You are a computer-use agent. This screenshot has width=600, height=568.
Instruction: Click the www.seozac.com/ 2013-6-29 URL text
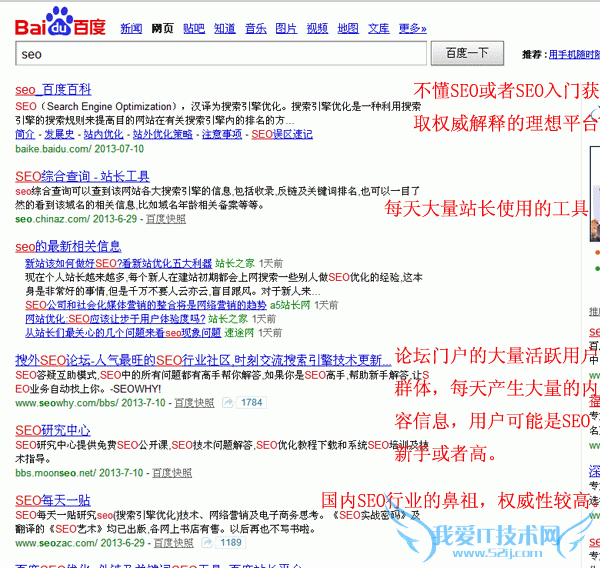pyautogui.click(x=80, y=543)
